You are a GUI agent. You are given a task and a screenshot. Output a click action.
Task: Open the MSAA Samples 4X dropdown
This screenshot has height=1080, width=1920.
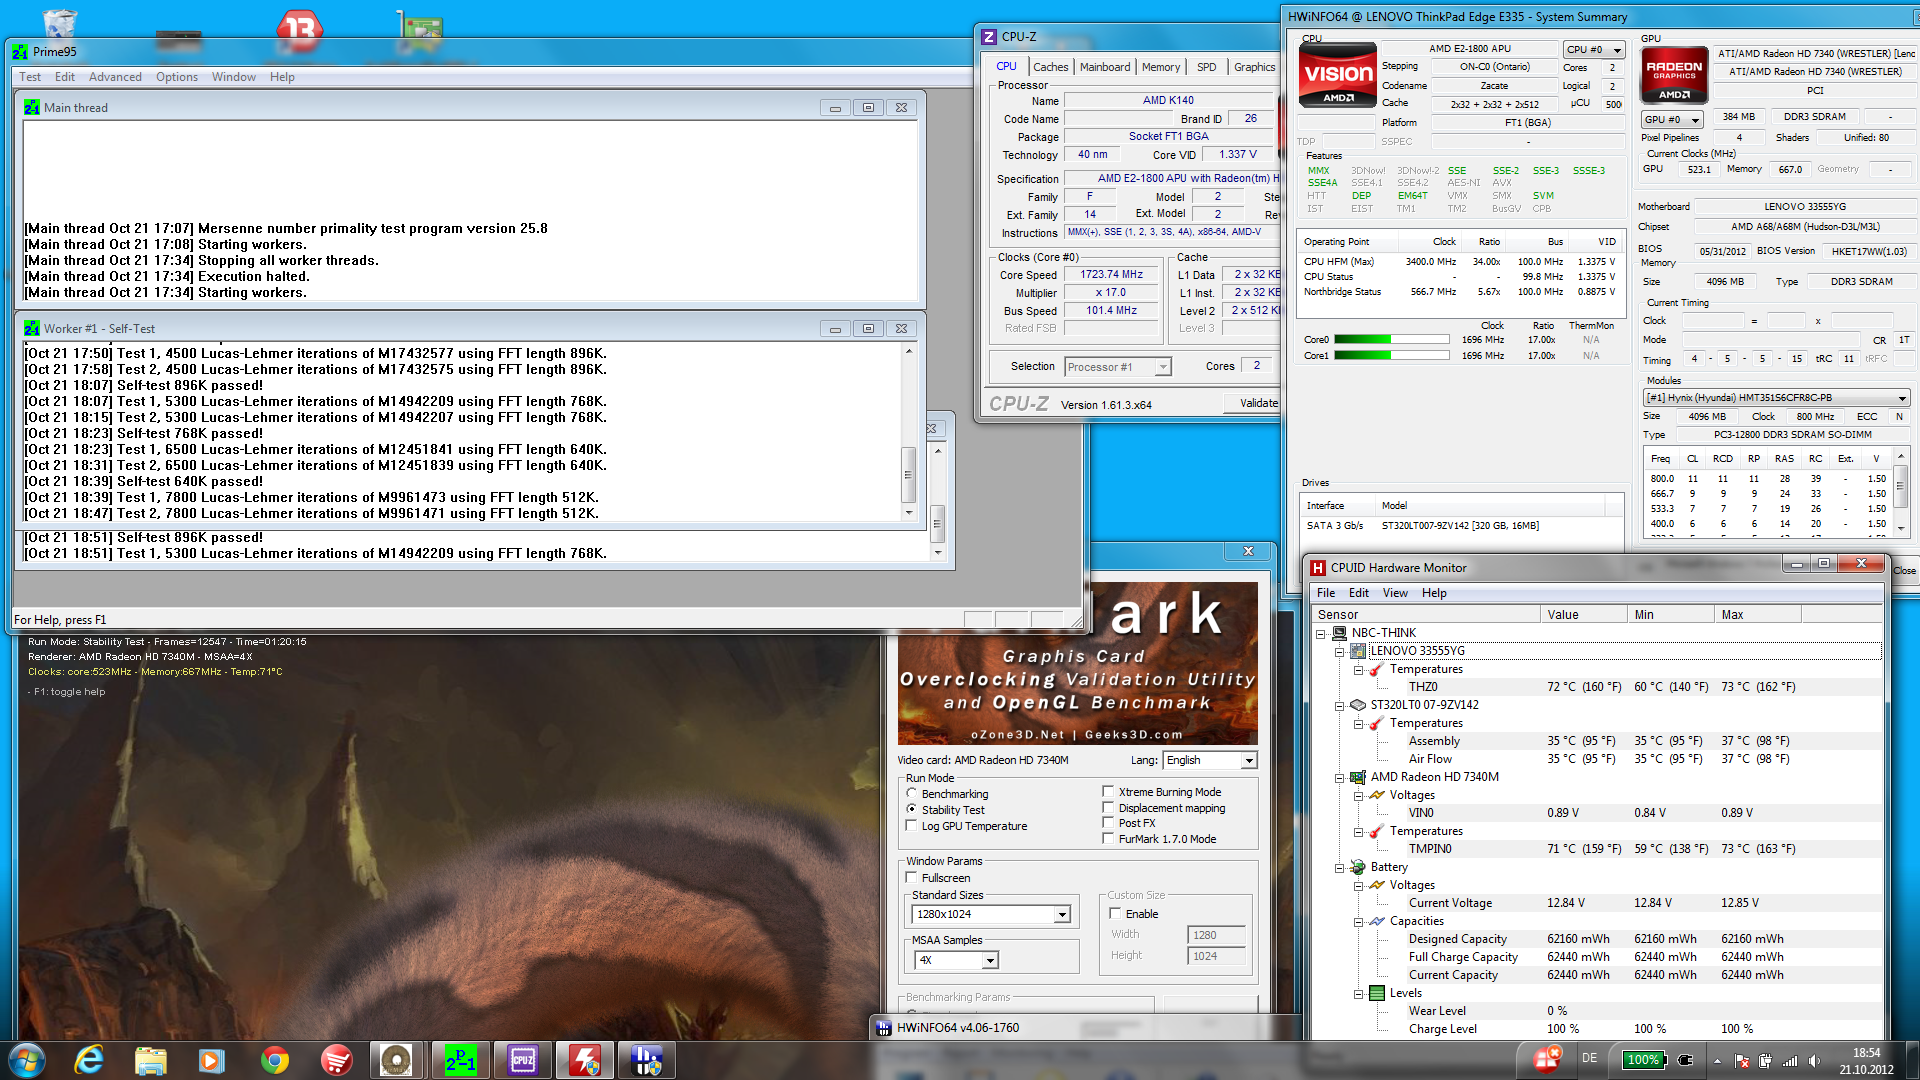click(x=956, y=960)
